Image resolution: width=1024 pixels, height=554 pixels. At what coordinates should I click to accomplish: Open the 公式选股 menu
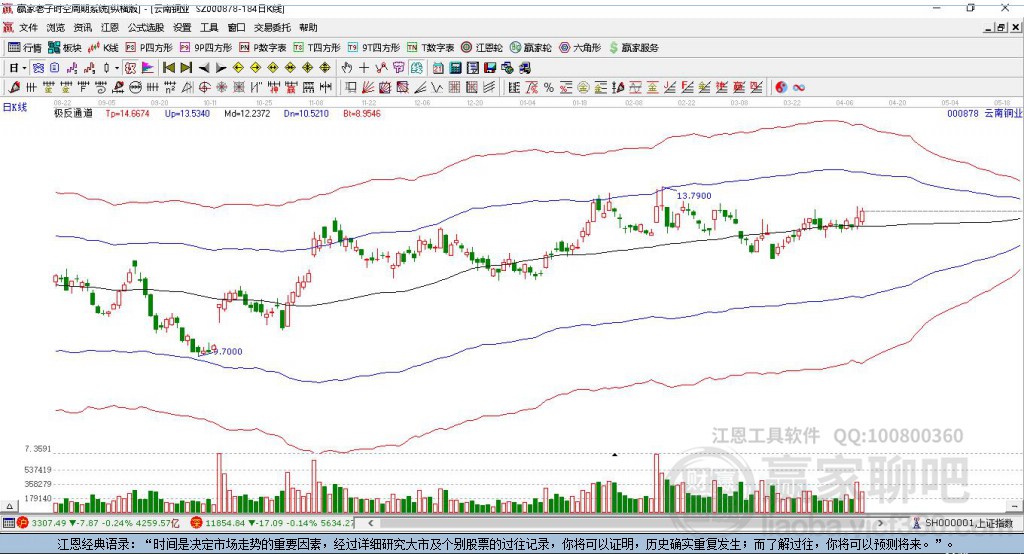(146, 27)
